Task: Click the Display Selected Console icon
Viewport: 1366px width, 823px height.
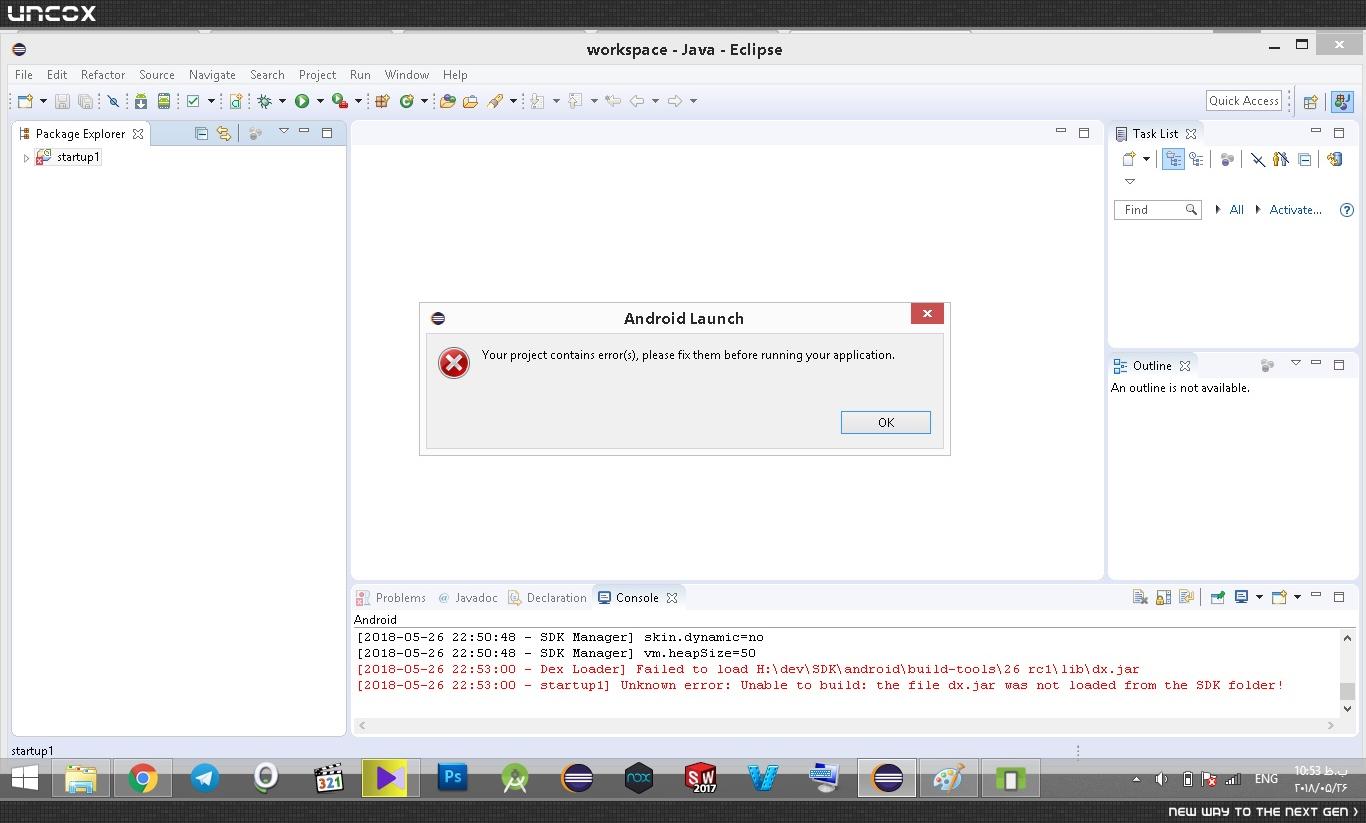Action: pos(1241,597)
